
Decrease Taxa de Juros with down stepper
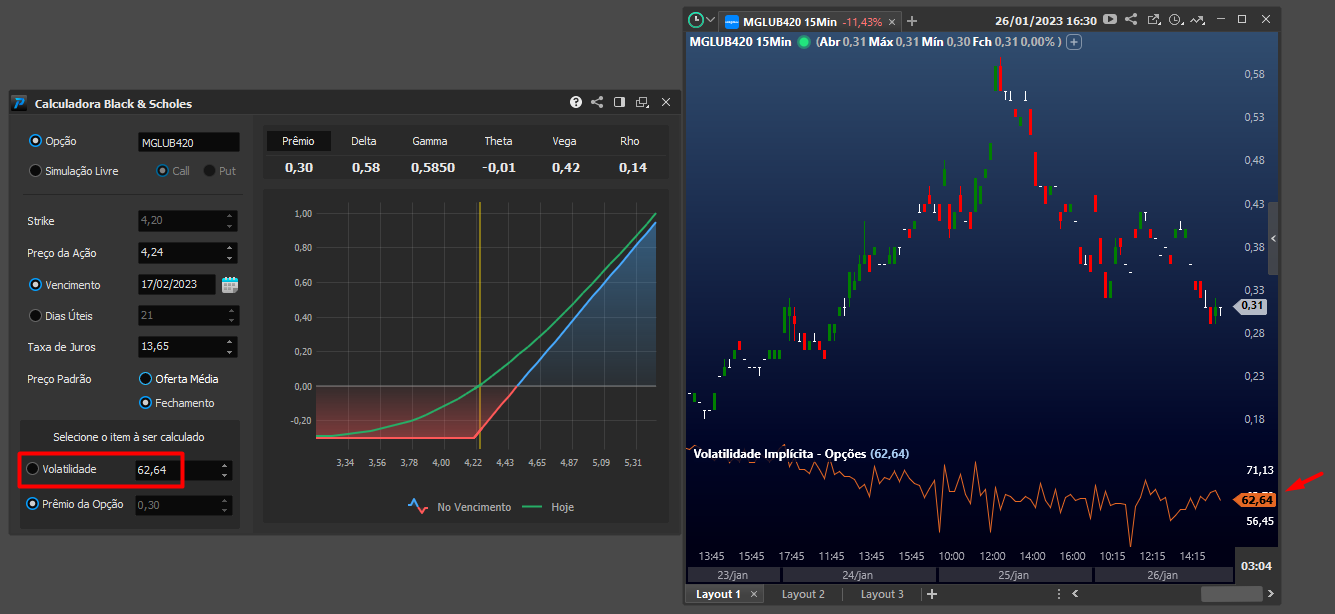pos(229,352)
